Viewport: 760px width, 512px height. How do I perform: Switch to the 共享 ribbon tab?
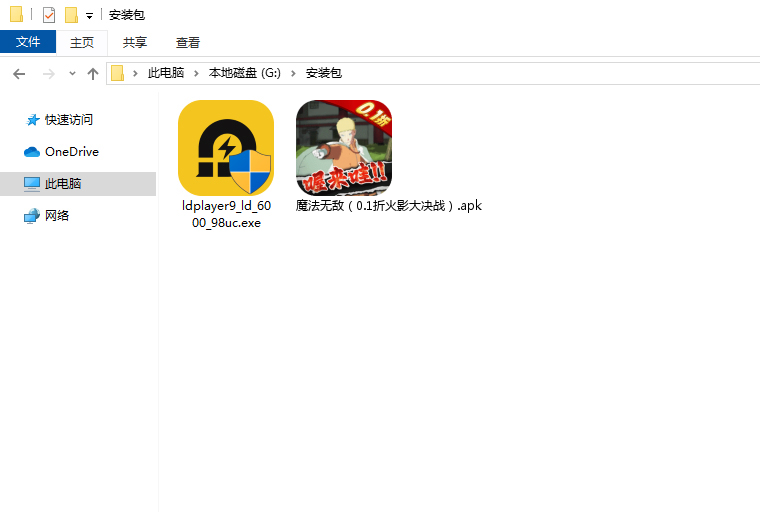click(x=135, y=42)
